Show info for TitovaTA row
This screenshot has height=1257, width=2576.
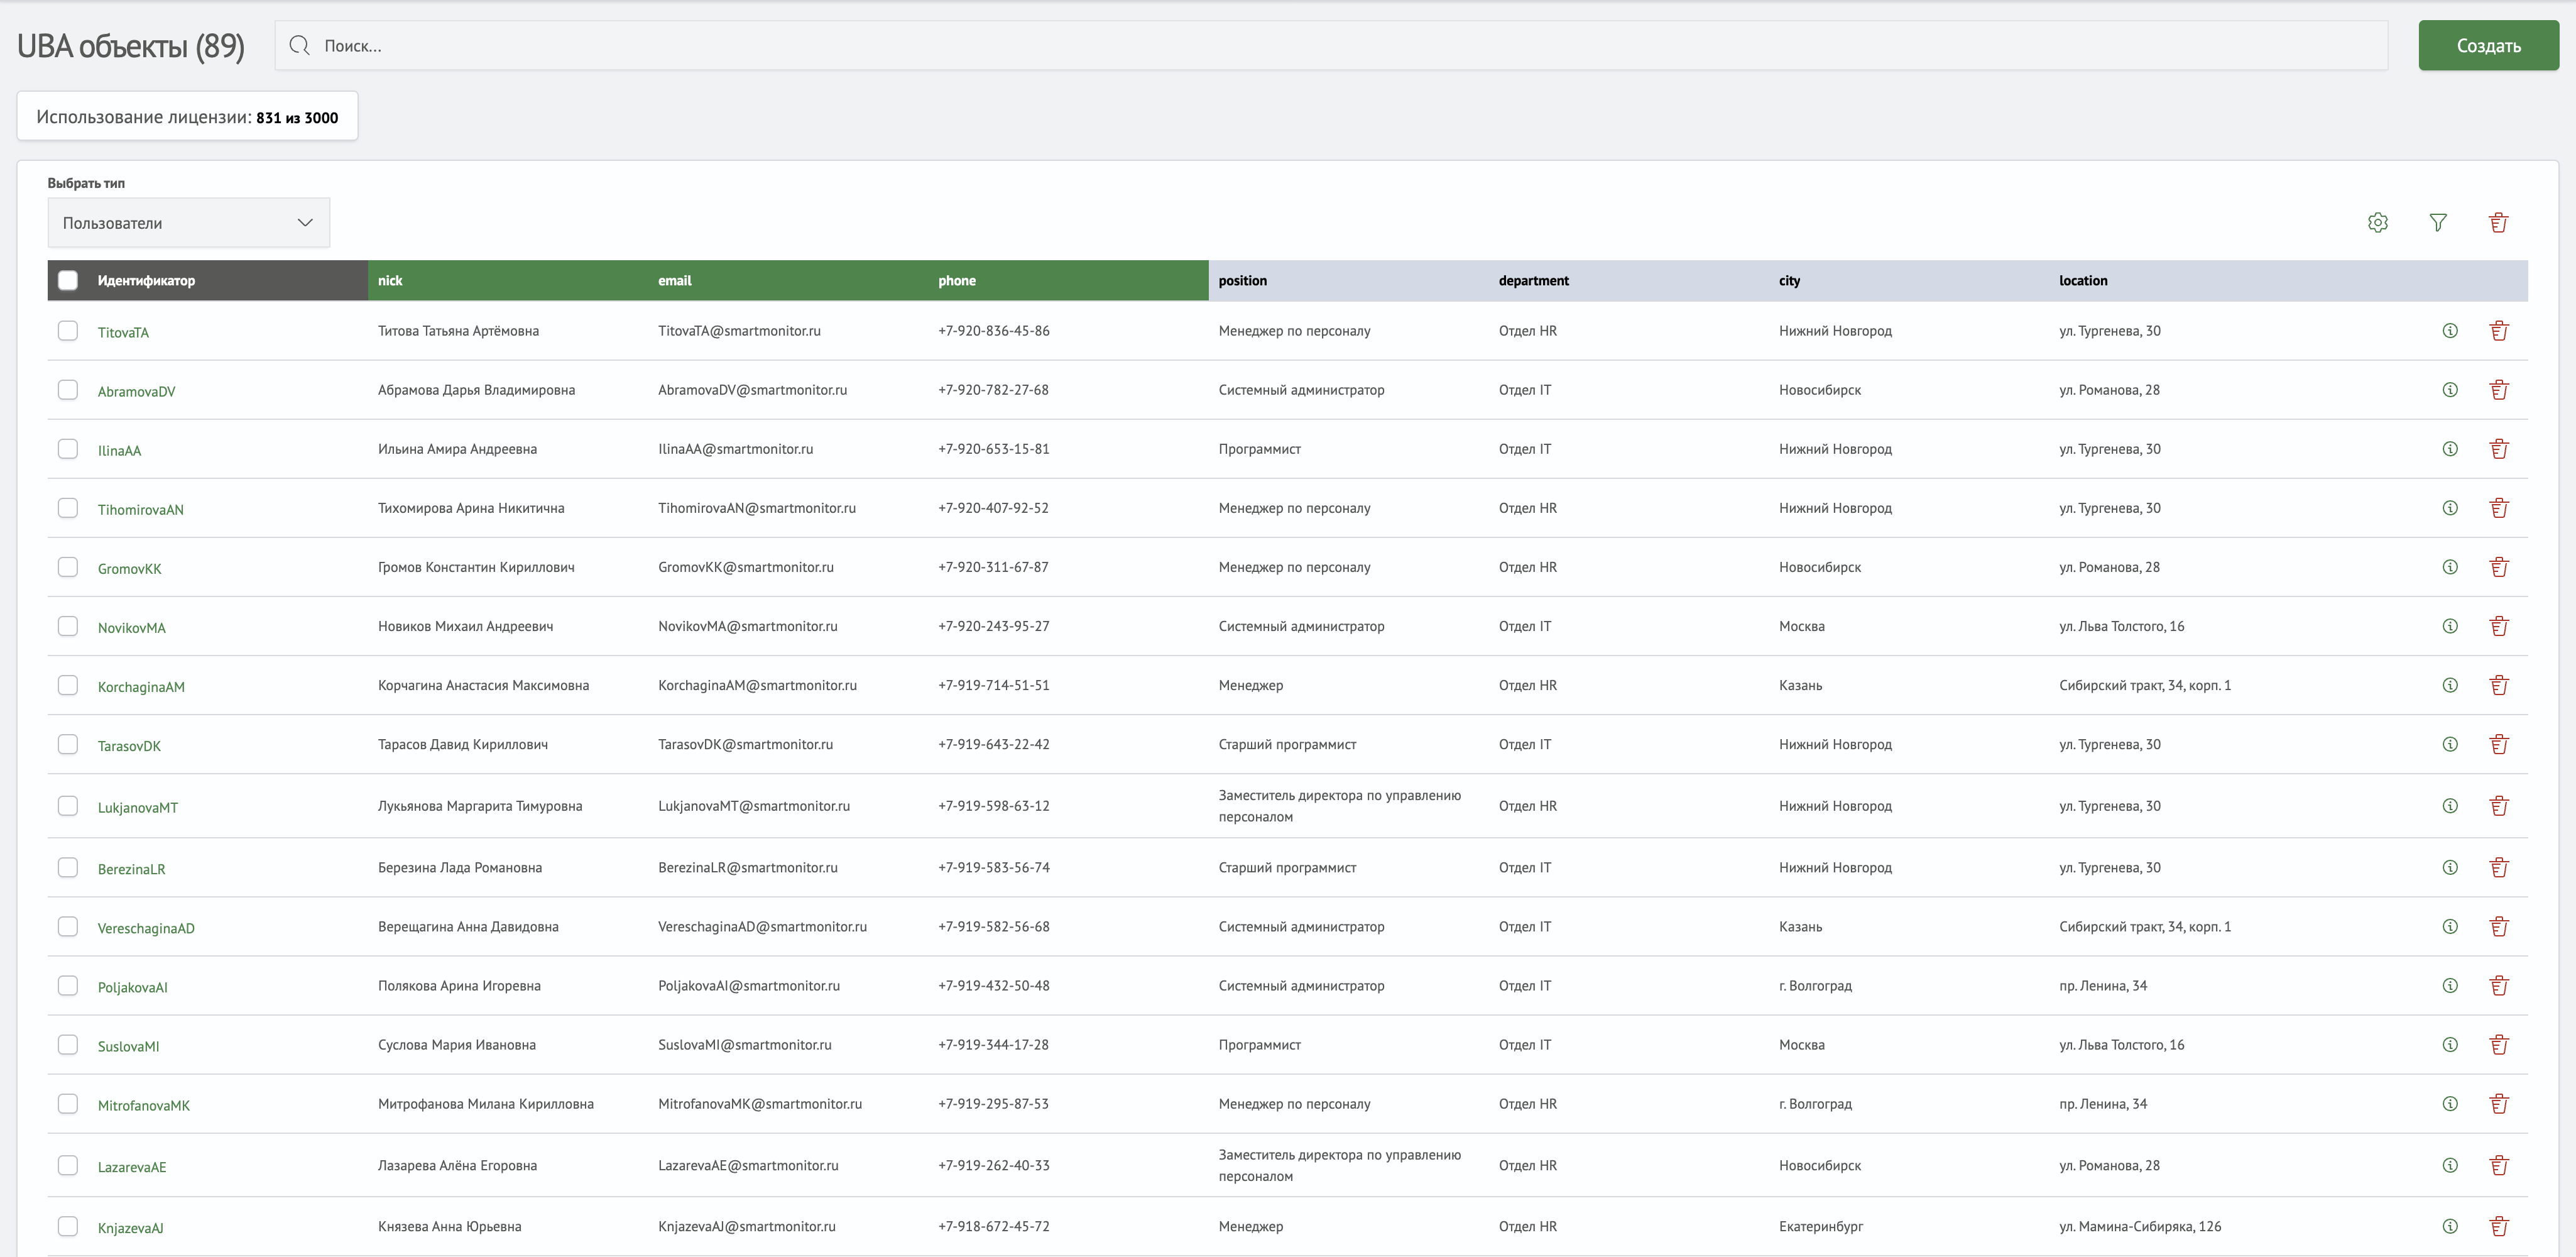point(2449,331)
